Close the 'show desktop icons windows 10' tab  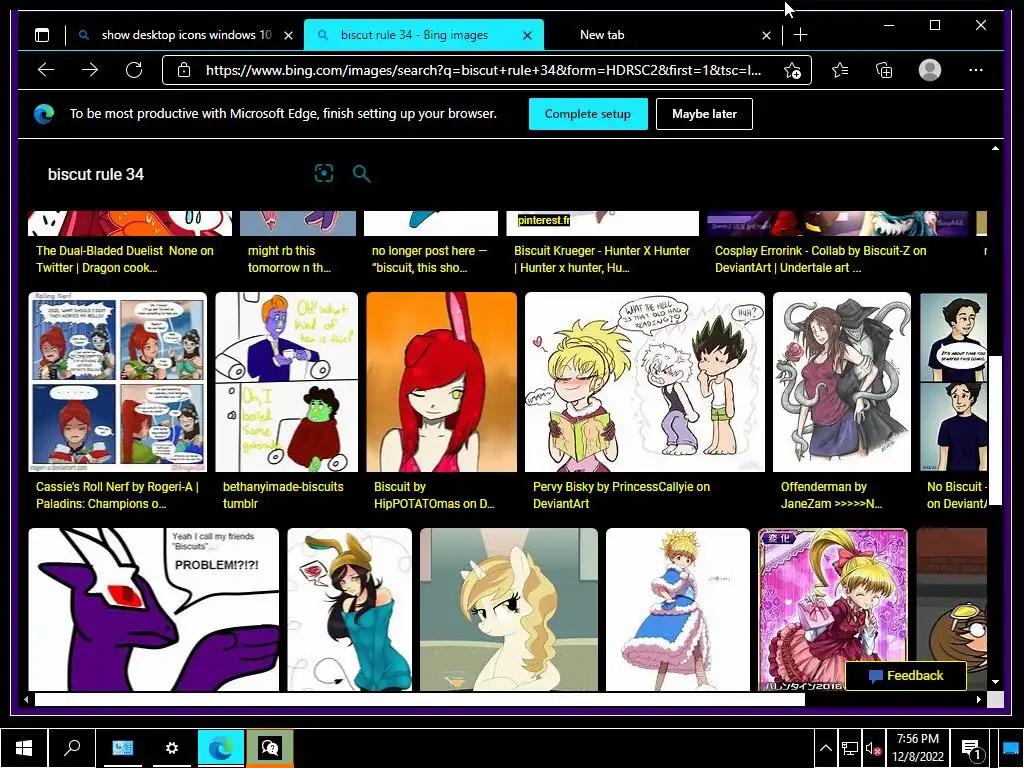point(289,35)
